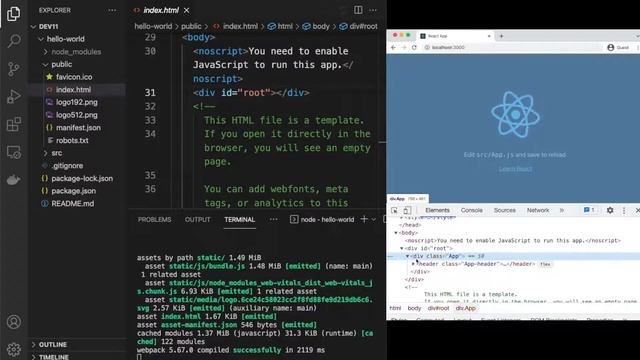The height and width of the screenshot is (360, 640).
Task: Open logo512.png file
Action: [77, 115]
